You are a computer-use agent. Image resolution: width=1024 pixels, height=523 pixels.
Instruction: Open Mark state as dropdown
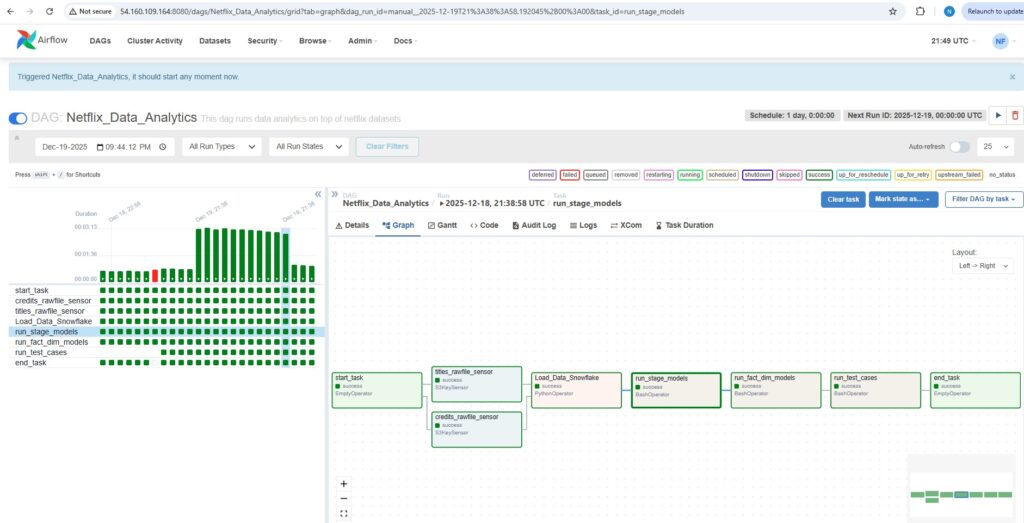click(903, 199)
